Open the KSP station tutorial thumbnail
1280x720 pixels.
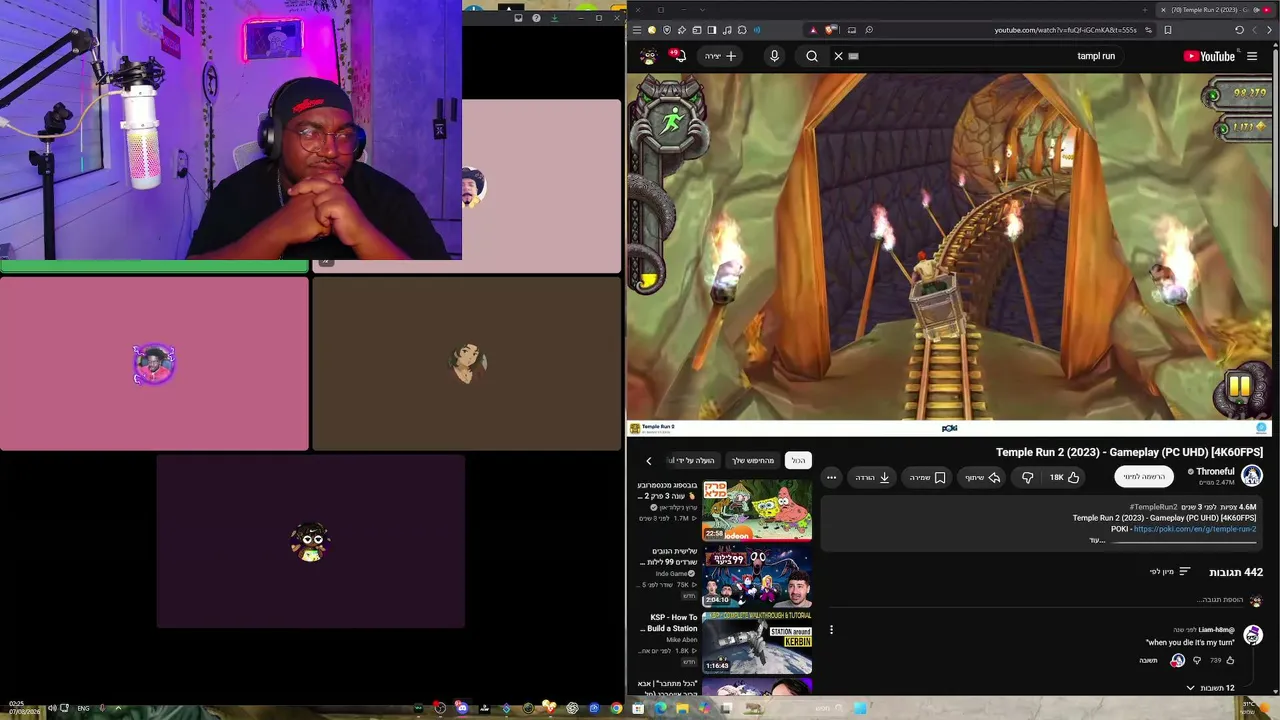coord(757,643)
